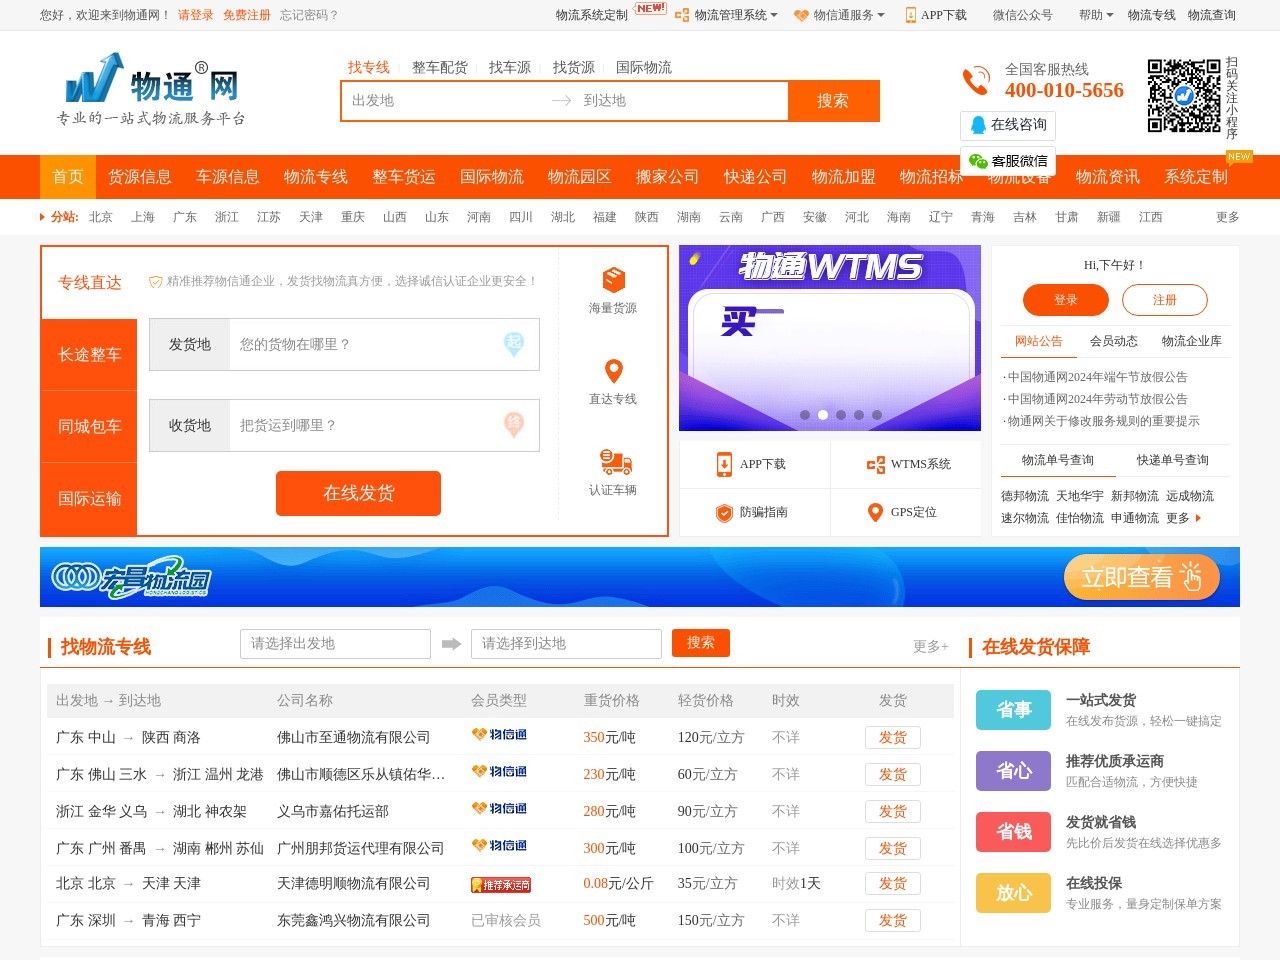Switch to the 找车源 search tab

[x=510, y=67]
